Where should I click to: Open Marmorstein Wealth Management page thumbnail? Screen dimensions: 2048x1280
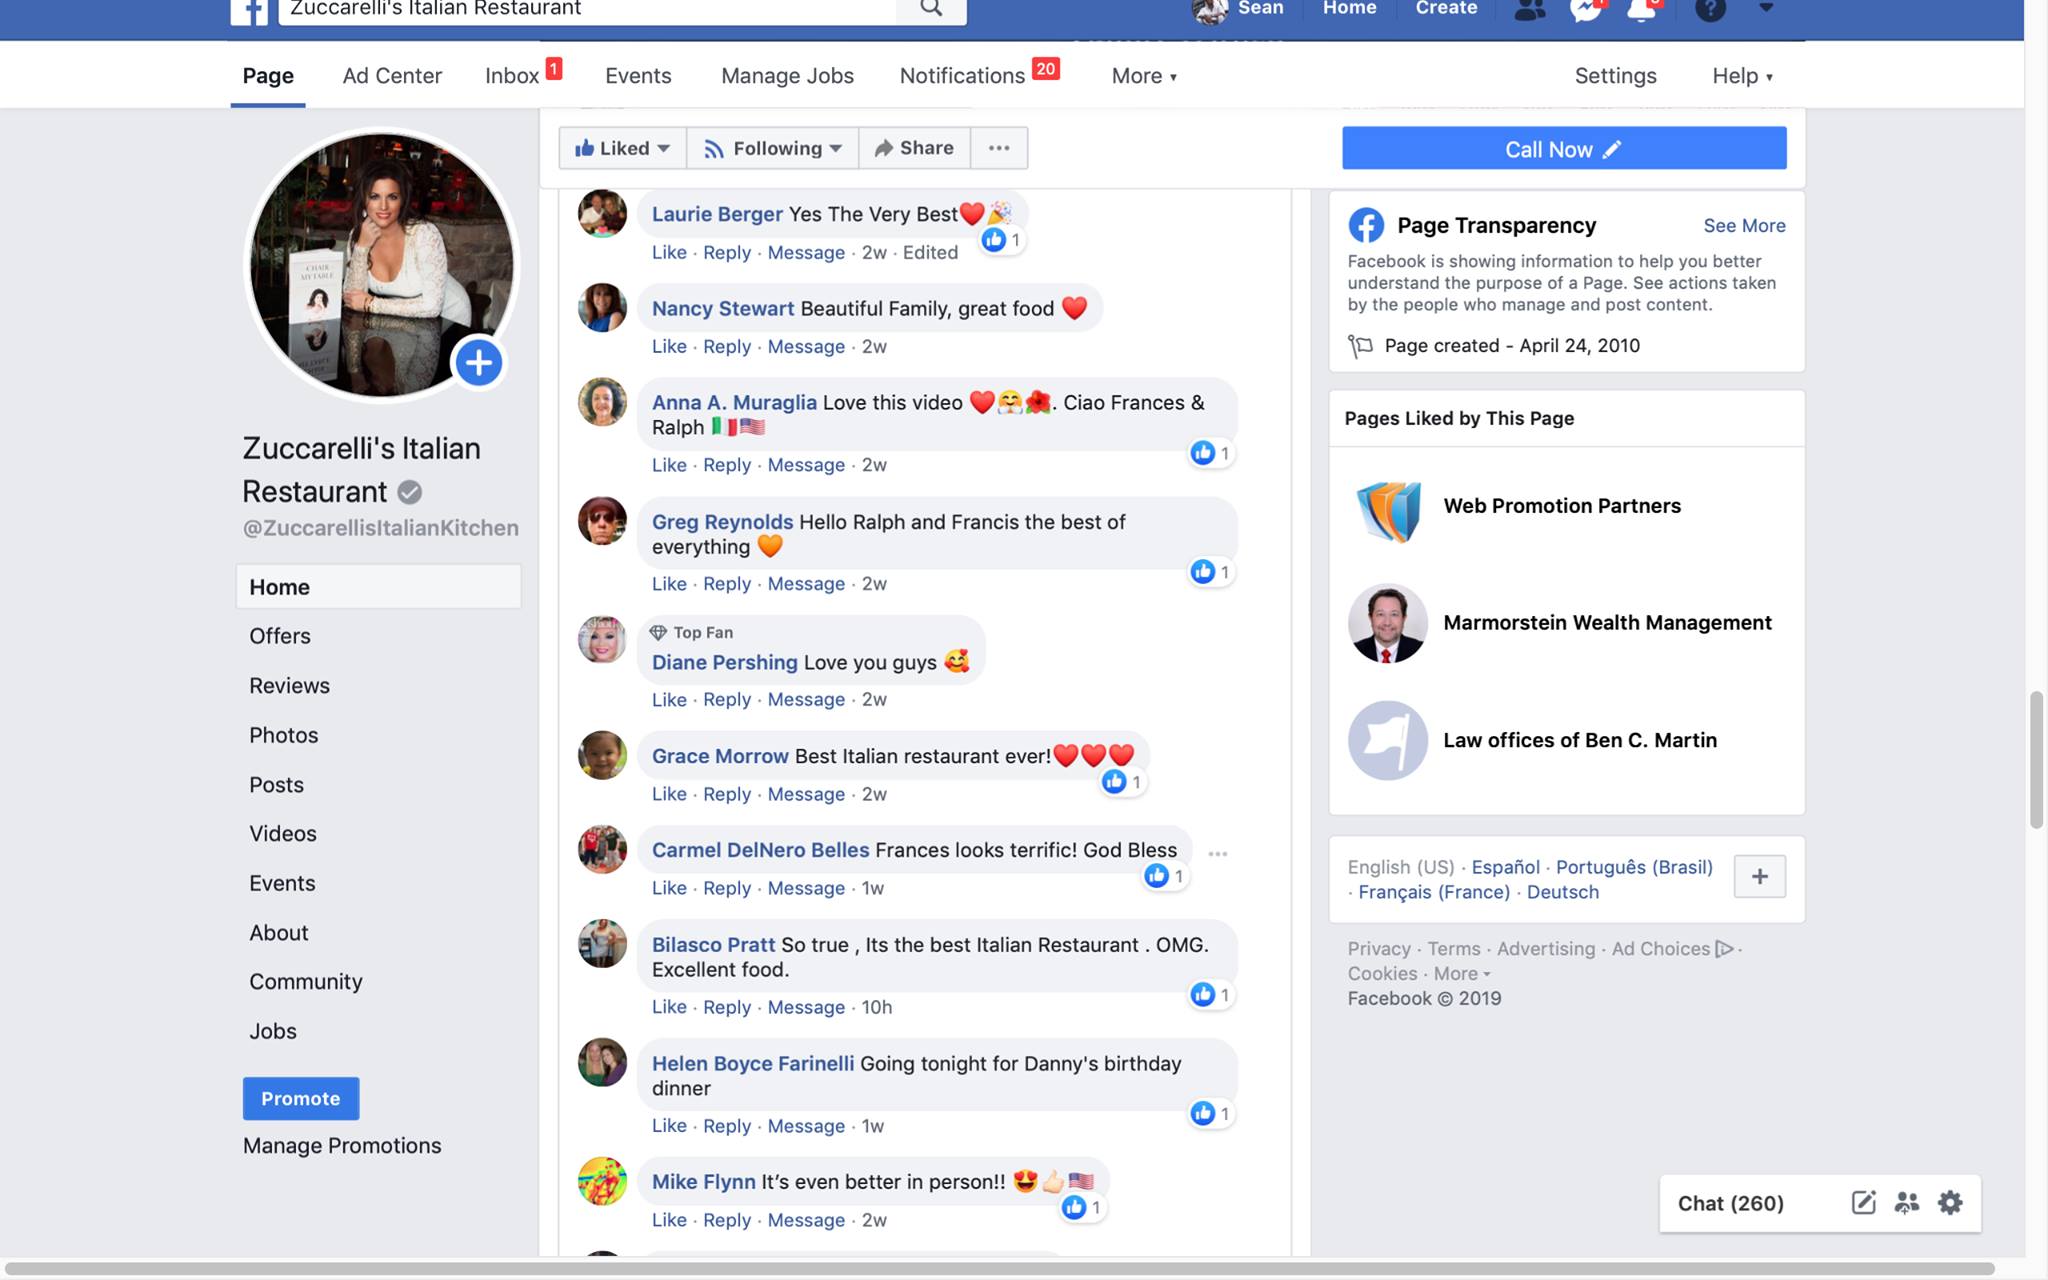1388,623
